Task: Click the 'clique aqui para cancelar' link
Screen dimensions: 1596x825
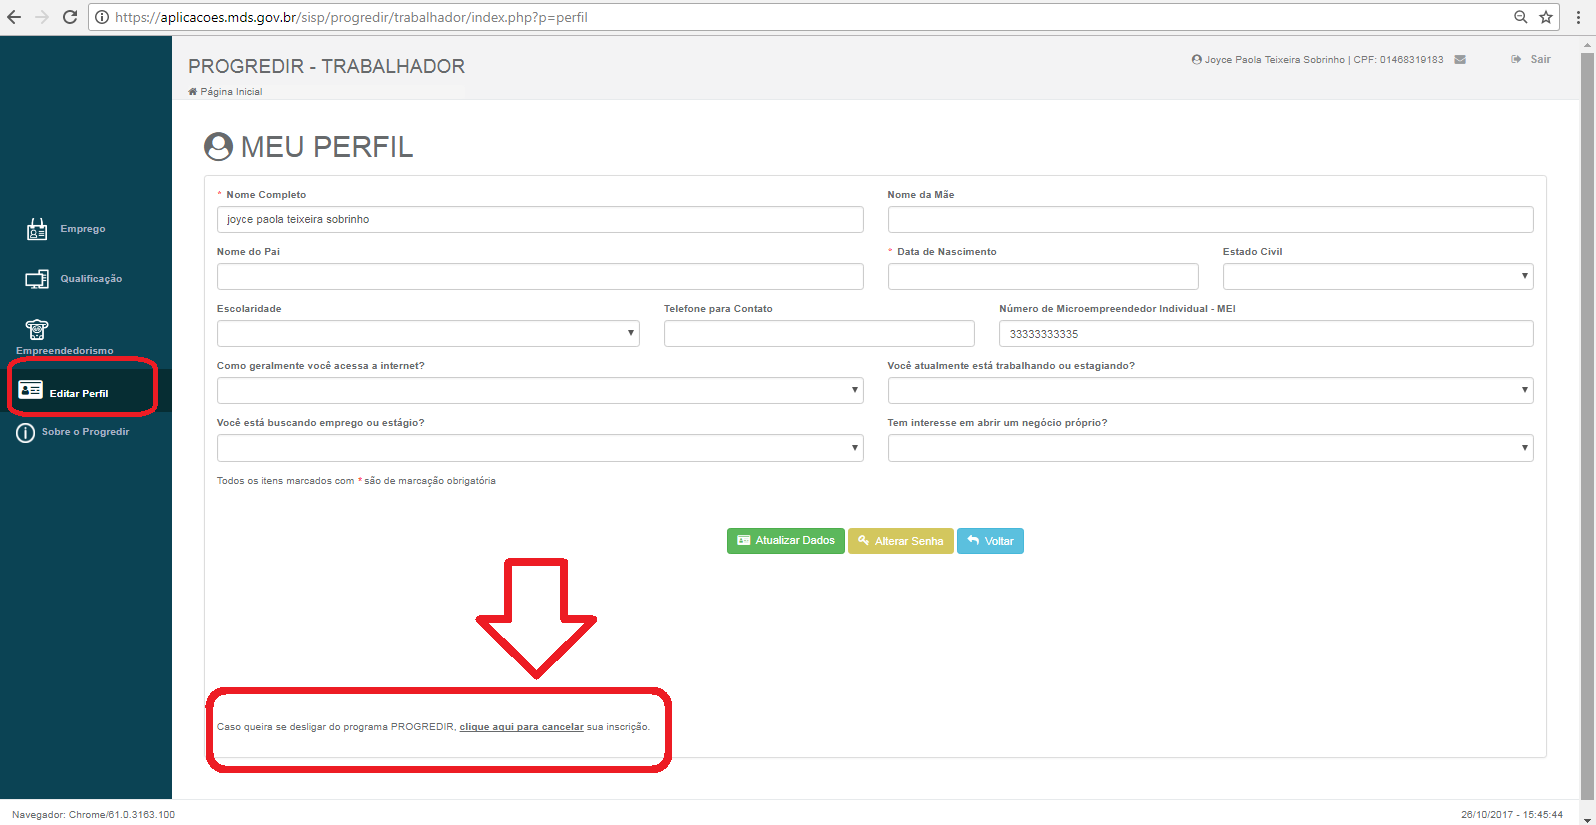Action: click(521, 727)
